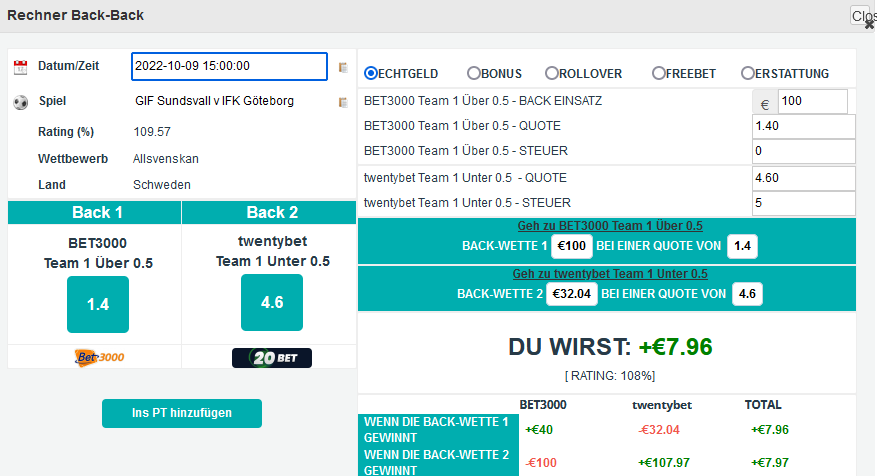The width and height of the screenshot is (877, 476).
Task: Edit the BACK EINSATZ stake field
Action: pyautogui.click(x=813, y=102)
